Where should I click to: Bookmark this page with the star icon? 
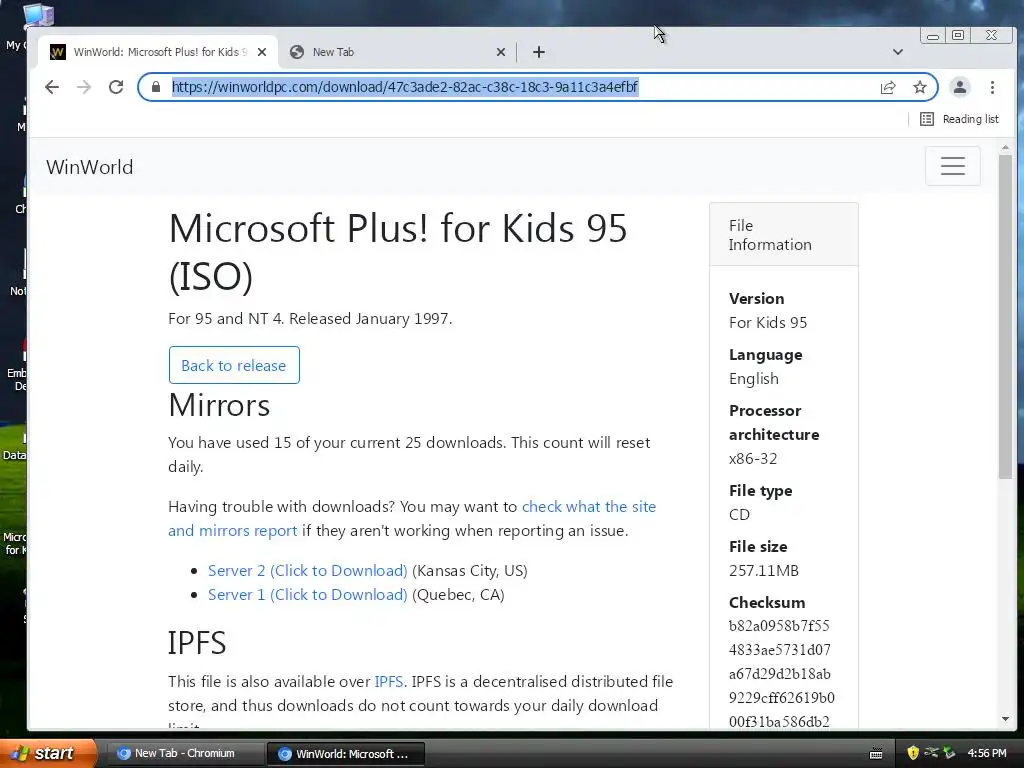coord(920,88)
